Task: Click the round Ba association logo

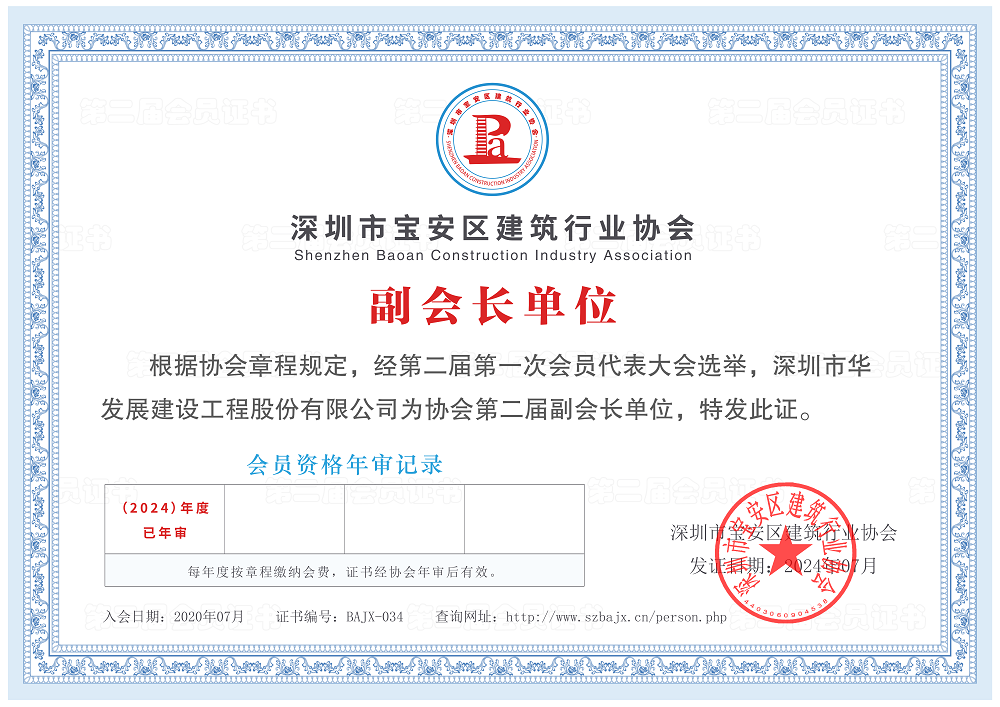Action: (x=491, y=139)
